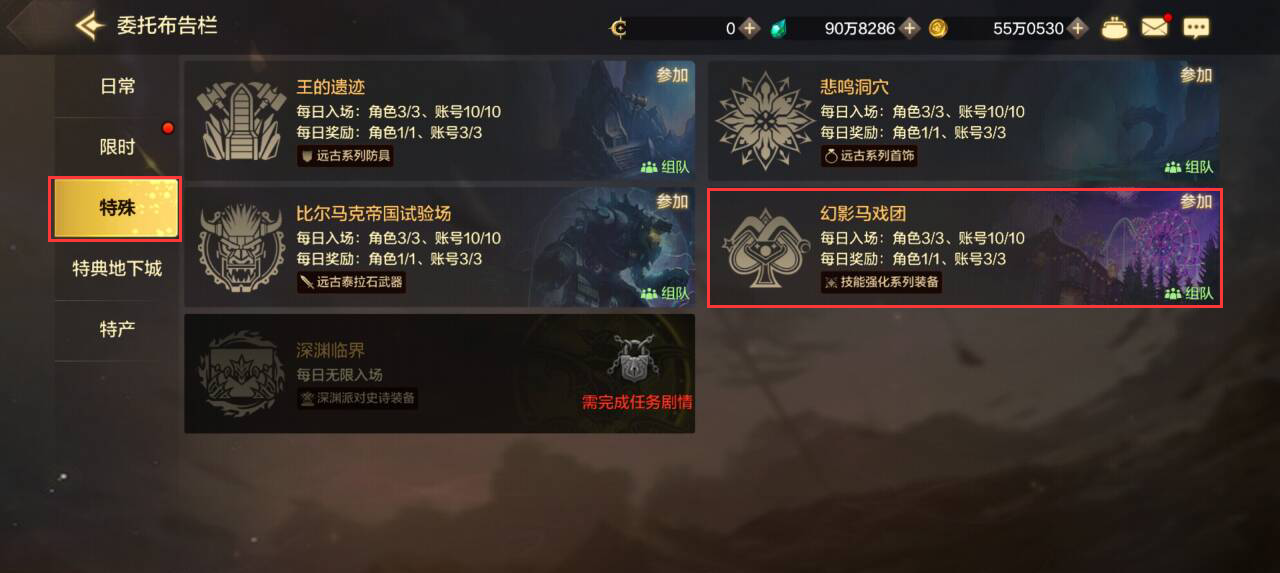Open the mail envelope icon
This screenshot has height=573, width=1280.
tap(1155, 27)
